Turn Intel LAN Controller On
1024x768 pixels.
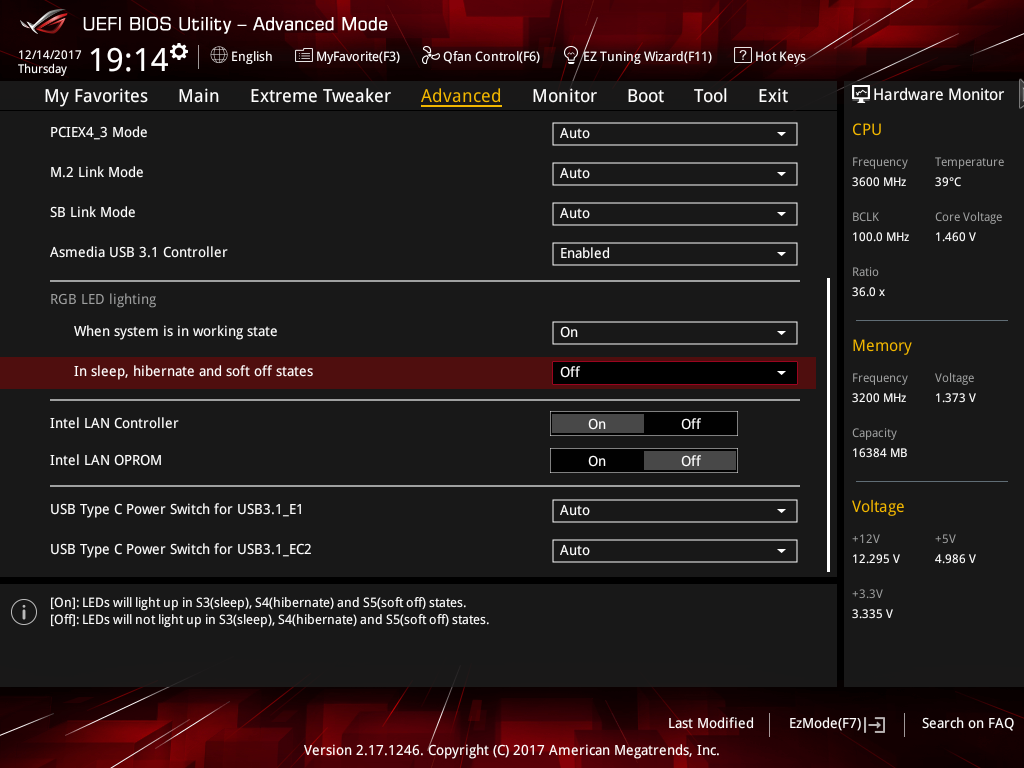(x=597, y=424)
